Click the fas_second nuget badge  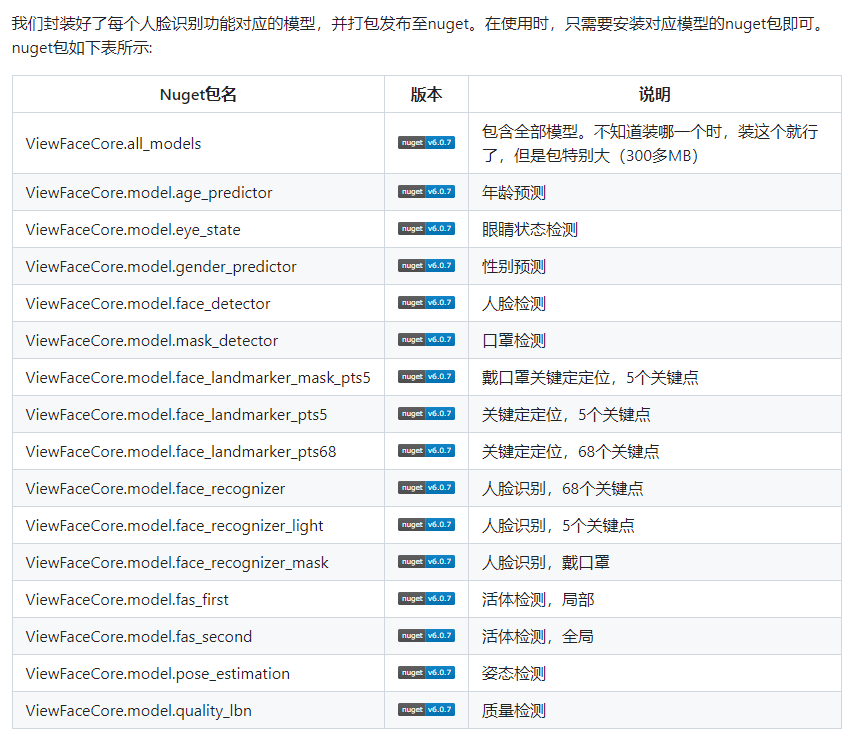pos(426,636)
